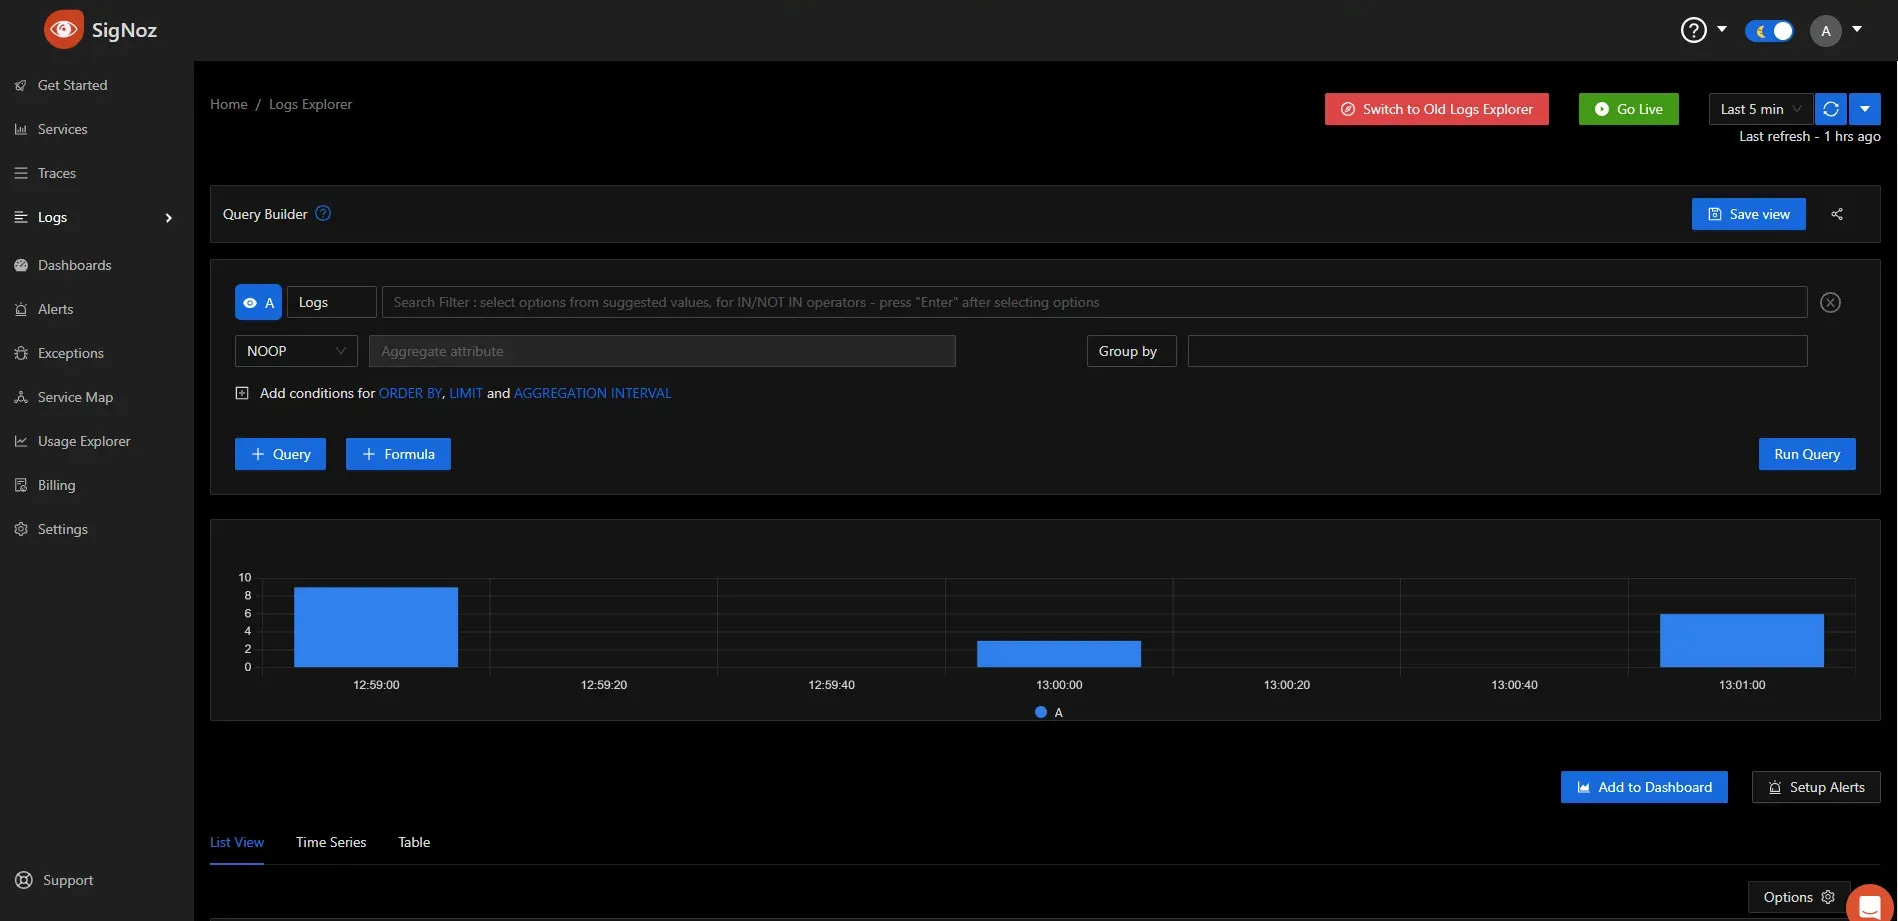Open the Service Map view
Viewport: 1898px width, 921px height.
pos(75,397)
